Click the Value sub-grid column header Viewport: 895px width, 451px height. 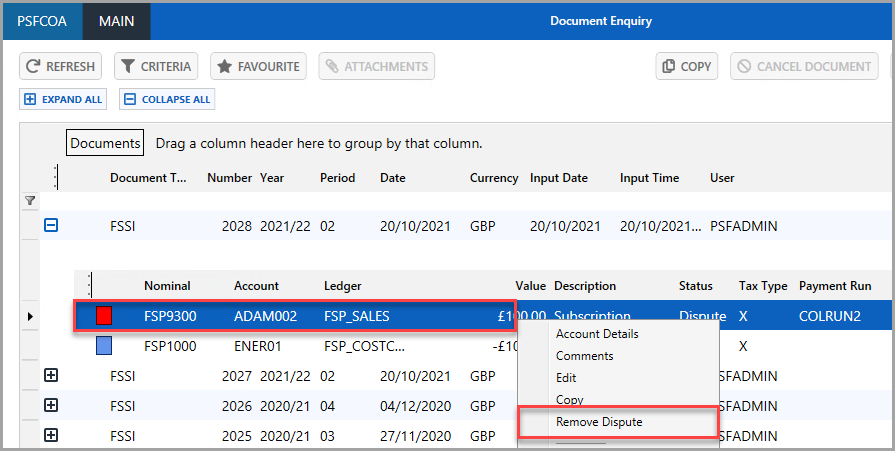531,286
